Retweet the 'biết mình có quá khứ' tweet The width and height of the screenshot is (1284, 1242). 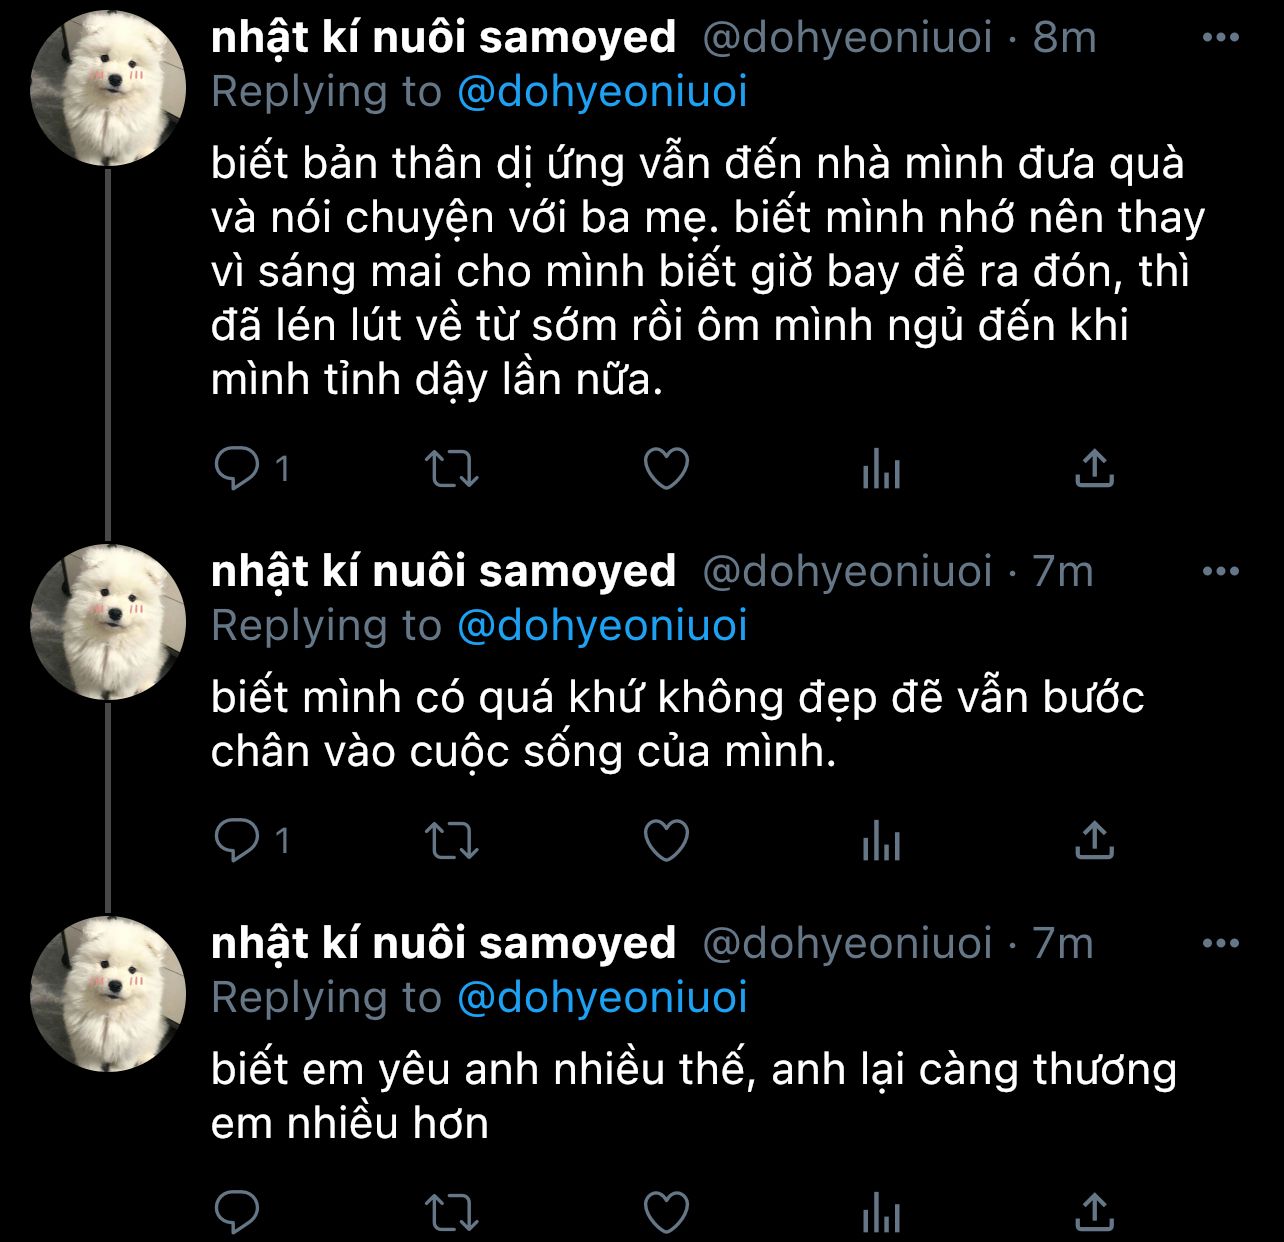[452, 841]
